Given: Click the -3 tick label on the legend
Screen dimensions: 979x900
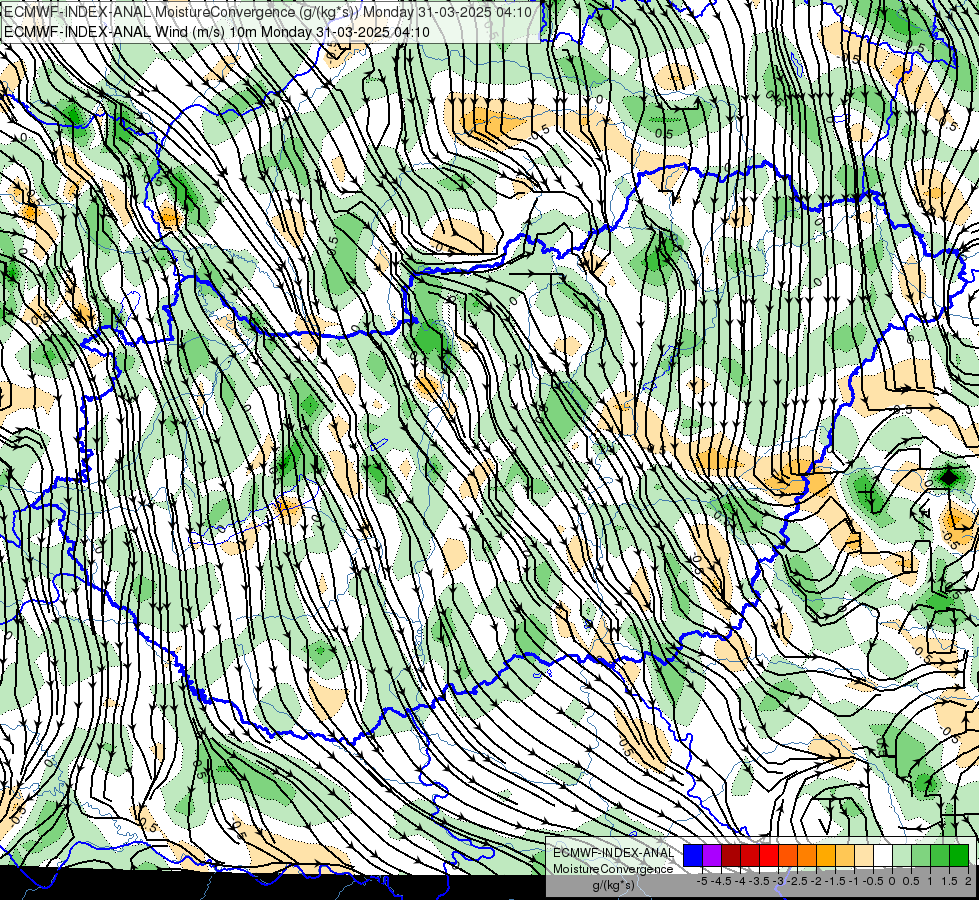Looking at the screenshot, I should [x=779, y=881].
